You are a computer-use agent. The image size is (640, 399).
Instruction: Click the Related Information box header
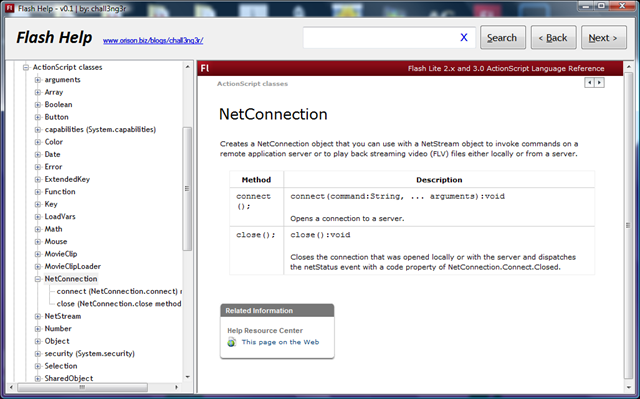(277, 310)
